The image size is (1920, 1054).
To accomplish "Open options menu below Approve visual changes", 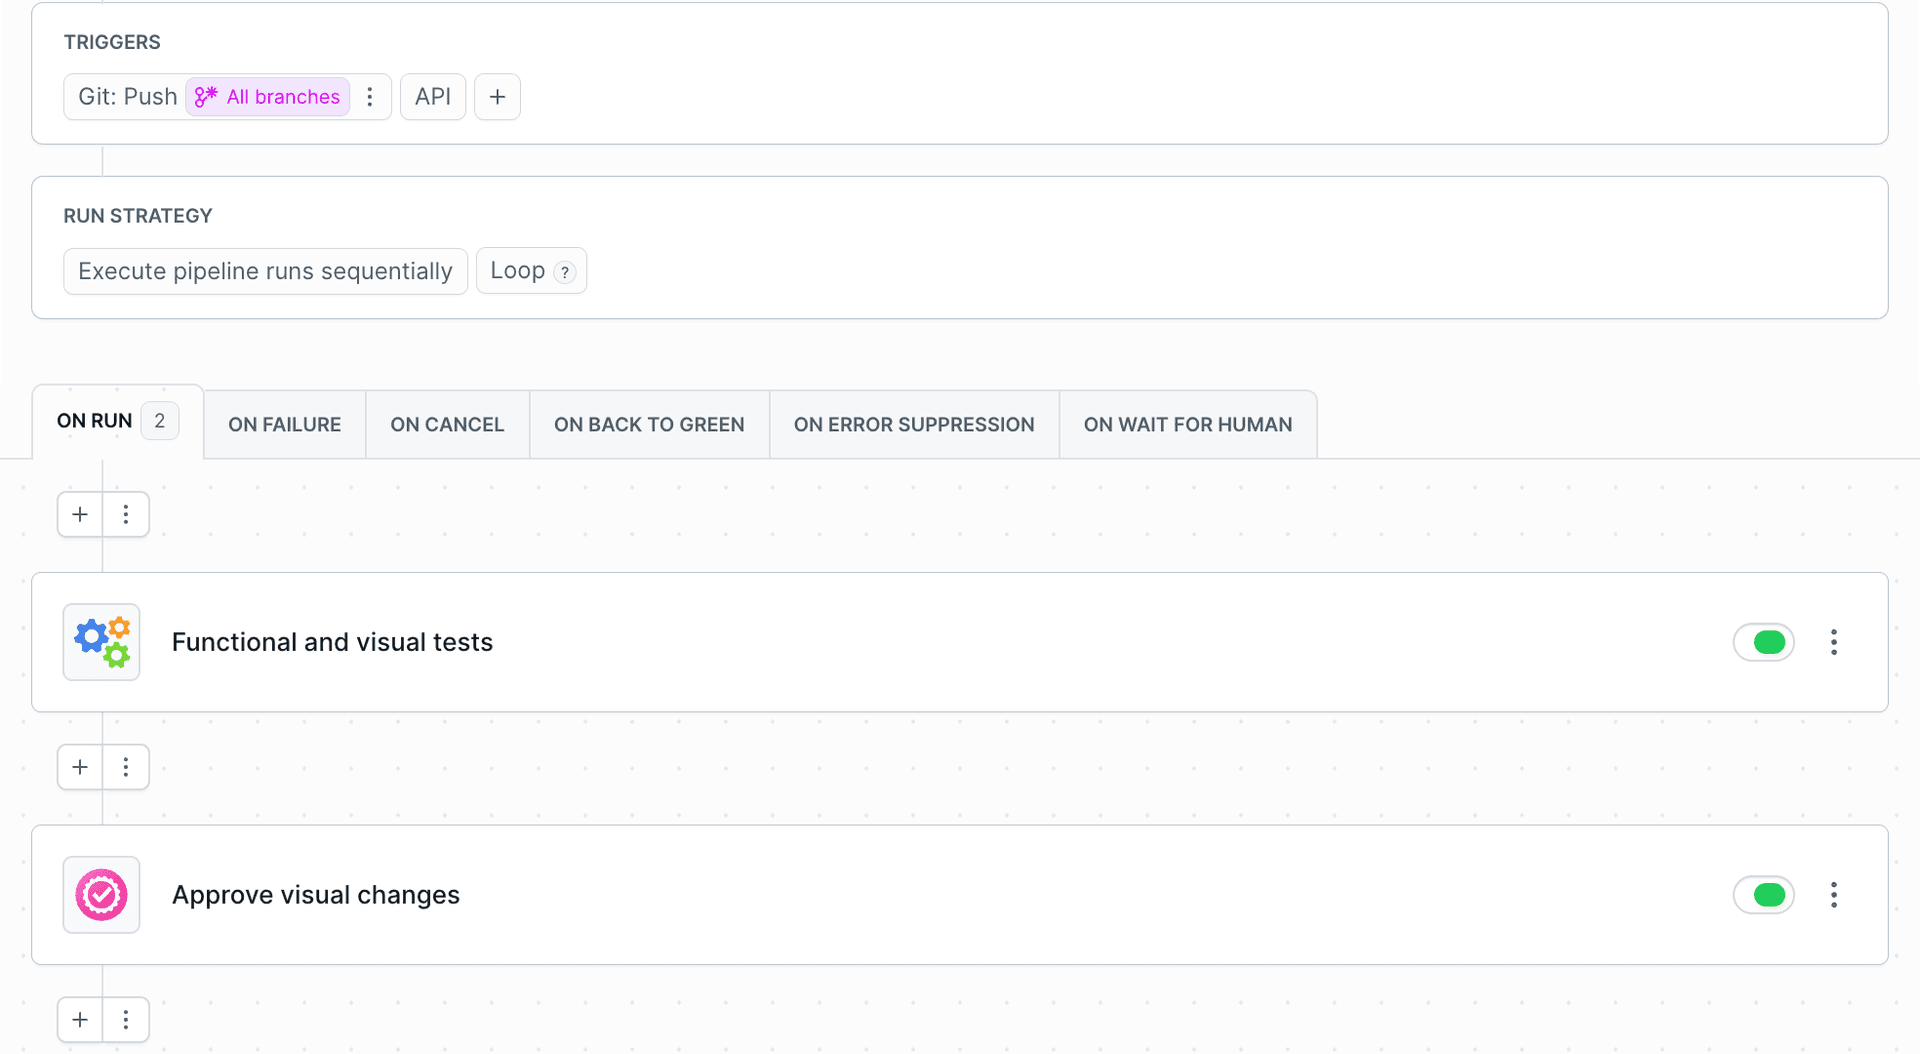I will coord(126,1020).
